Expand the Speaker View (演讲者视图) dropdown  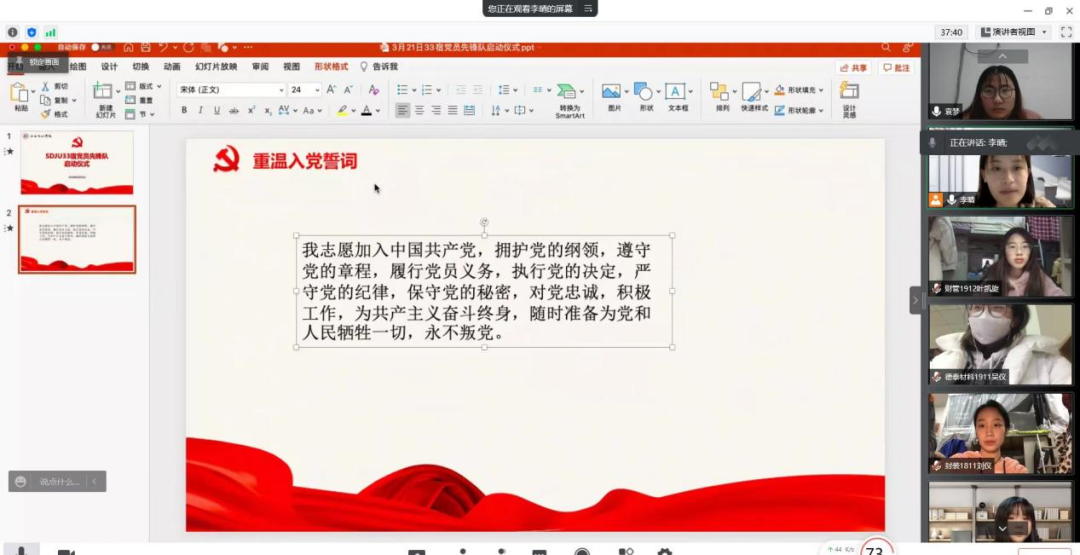(1044, 32)
